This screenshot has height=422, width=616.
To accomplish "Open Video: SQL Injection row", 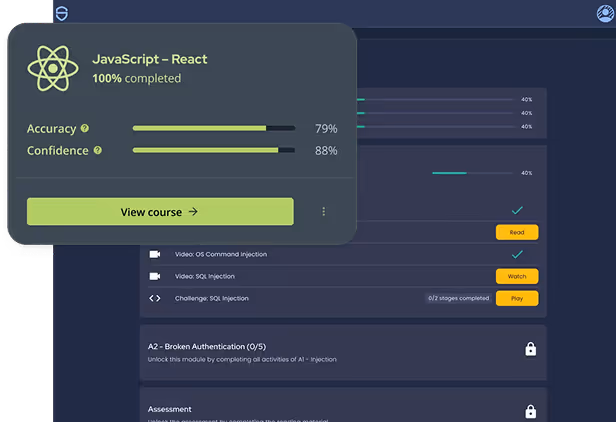I will click(343, 276).
